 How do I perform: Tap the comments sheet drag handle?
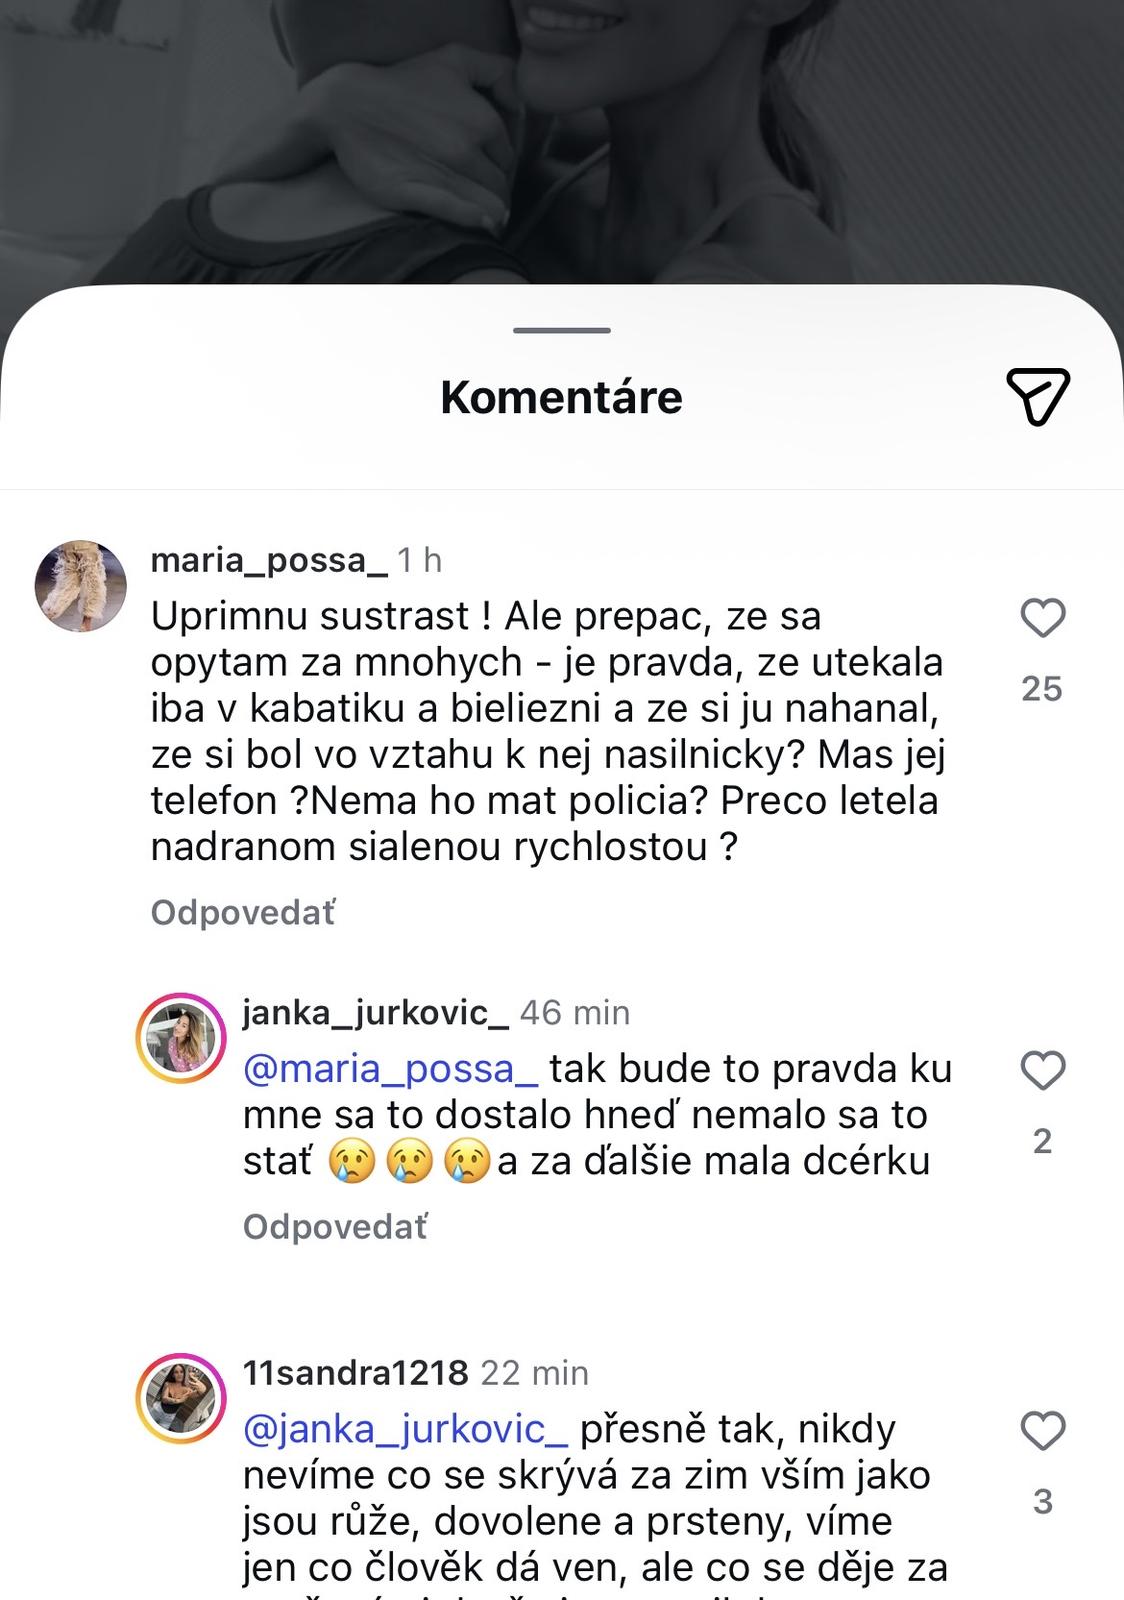coord(562,330)
